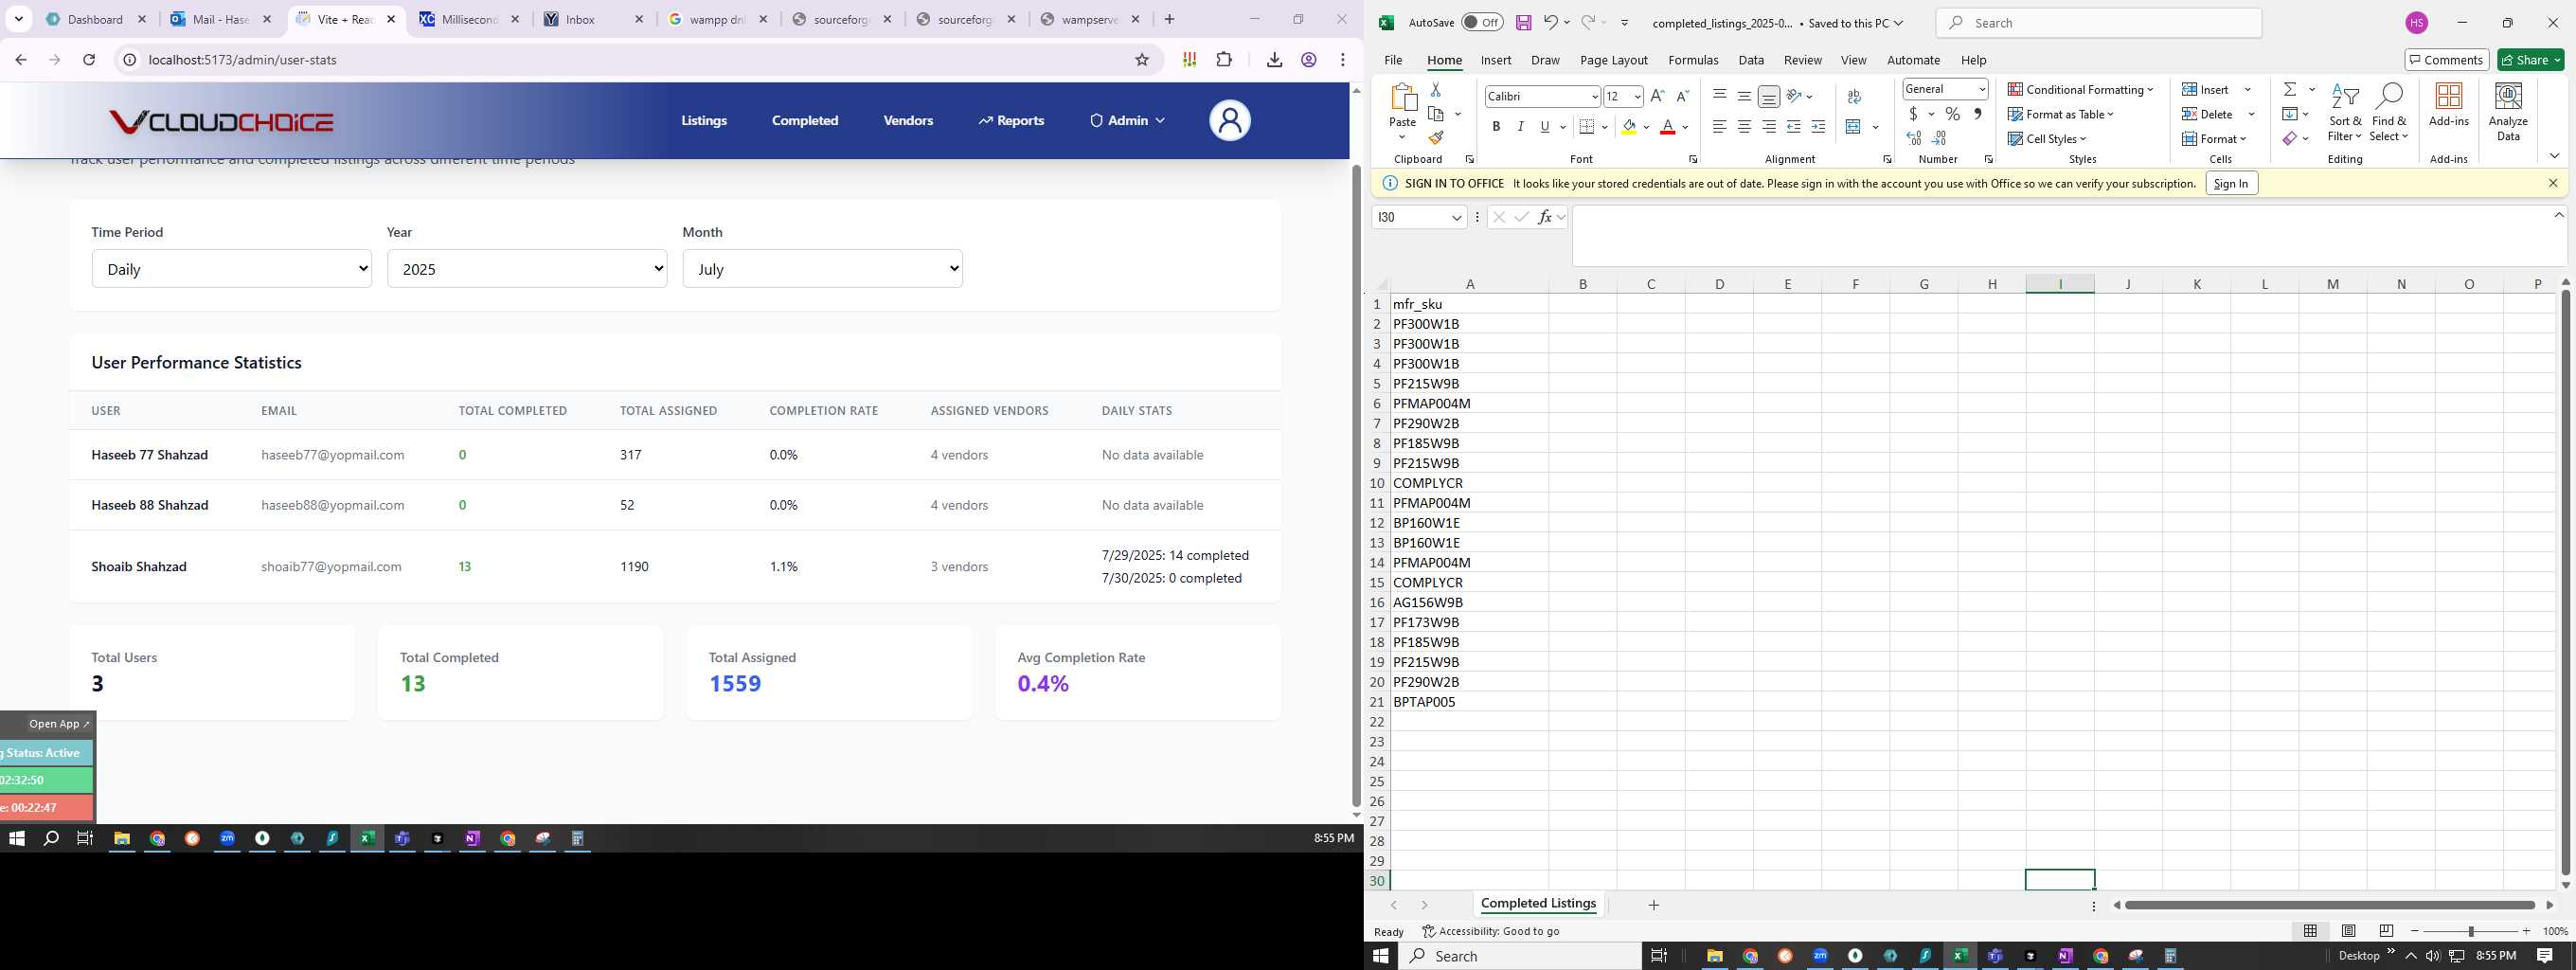Toggle Bold formatting in Excel
This screenshot has width=2576, height=970.
(1496, 127)
